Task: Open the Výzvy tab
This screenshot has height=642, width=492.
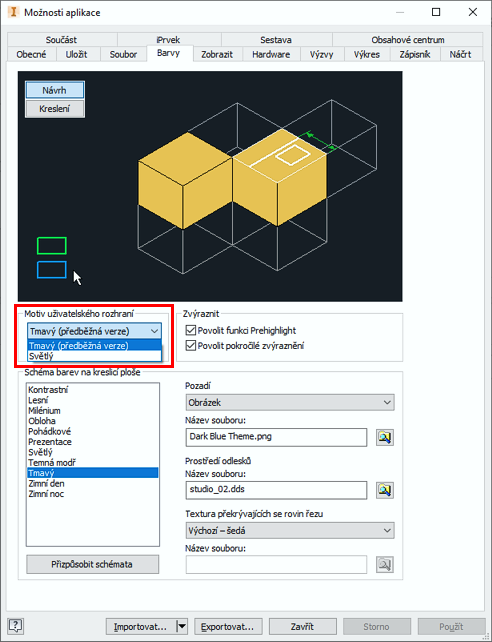Action: (321, 54)
